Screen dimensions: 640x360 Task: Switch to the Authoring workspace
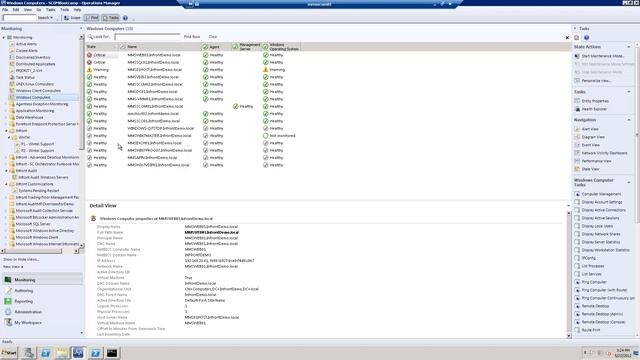(42, 291)
